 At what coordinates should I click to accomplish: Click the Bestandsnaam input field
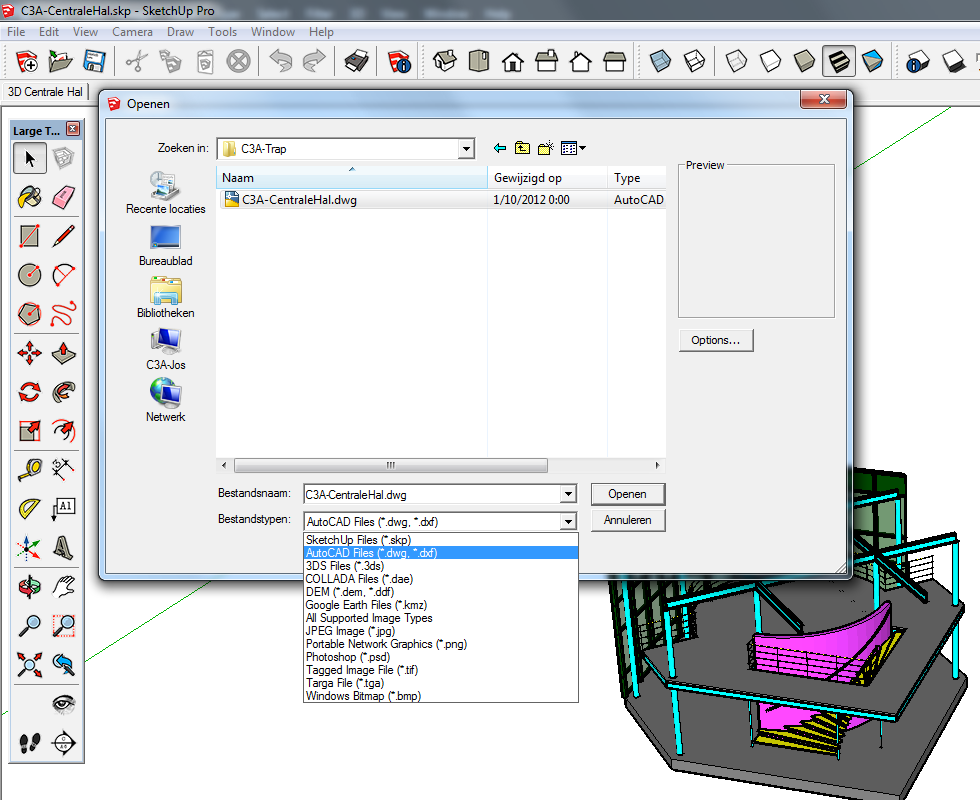(432, 494)
